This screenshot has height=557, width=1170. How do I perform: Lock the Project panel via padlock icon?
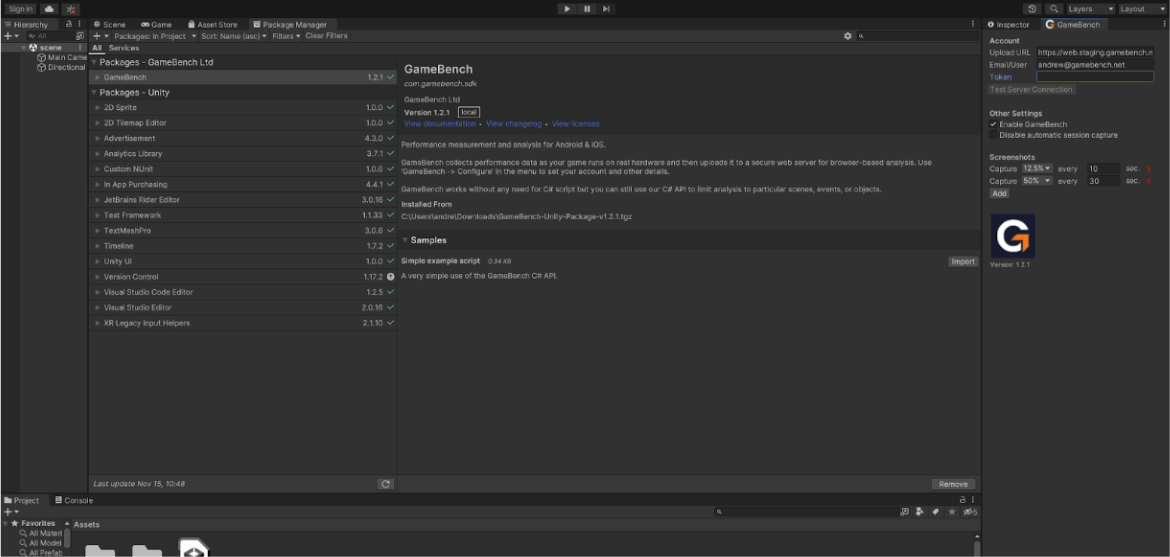(x=962, y=500)
